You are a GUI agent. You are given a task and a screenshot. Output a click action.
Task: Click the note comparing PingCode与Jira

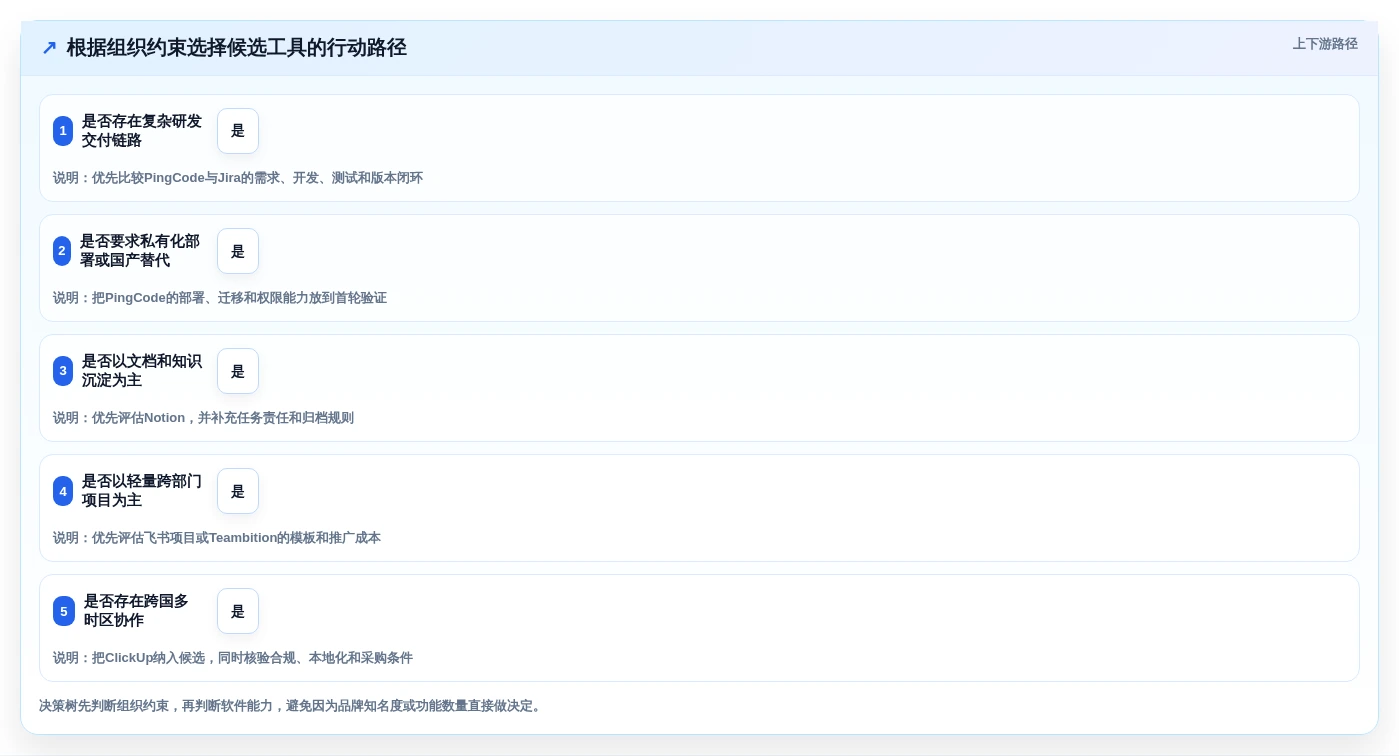pos(238,178)
